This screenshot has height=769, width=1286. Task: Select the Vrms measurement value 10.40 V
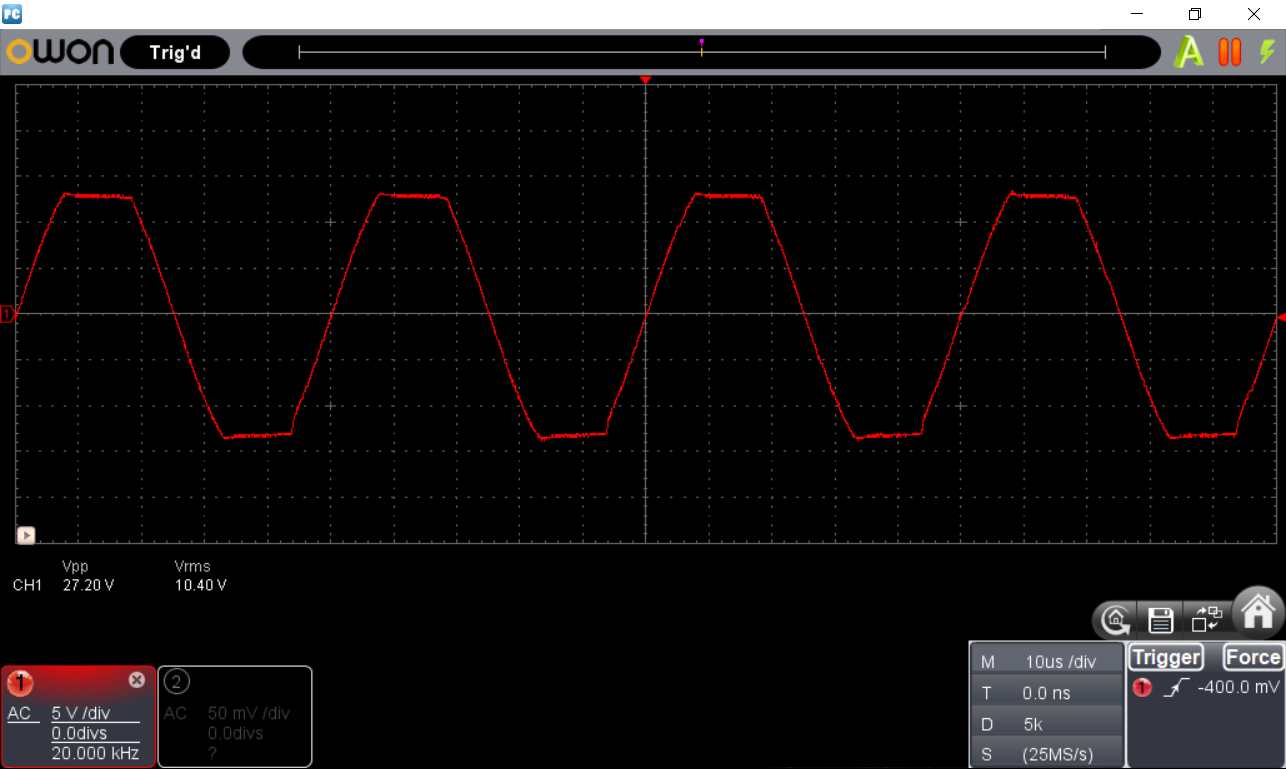coord(200,585)
